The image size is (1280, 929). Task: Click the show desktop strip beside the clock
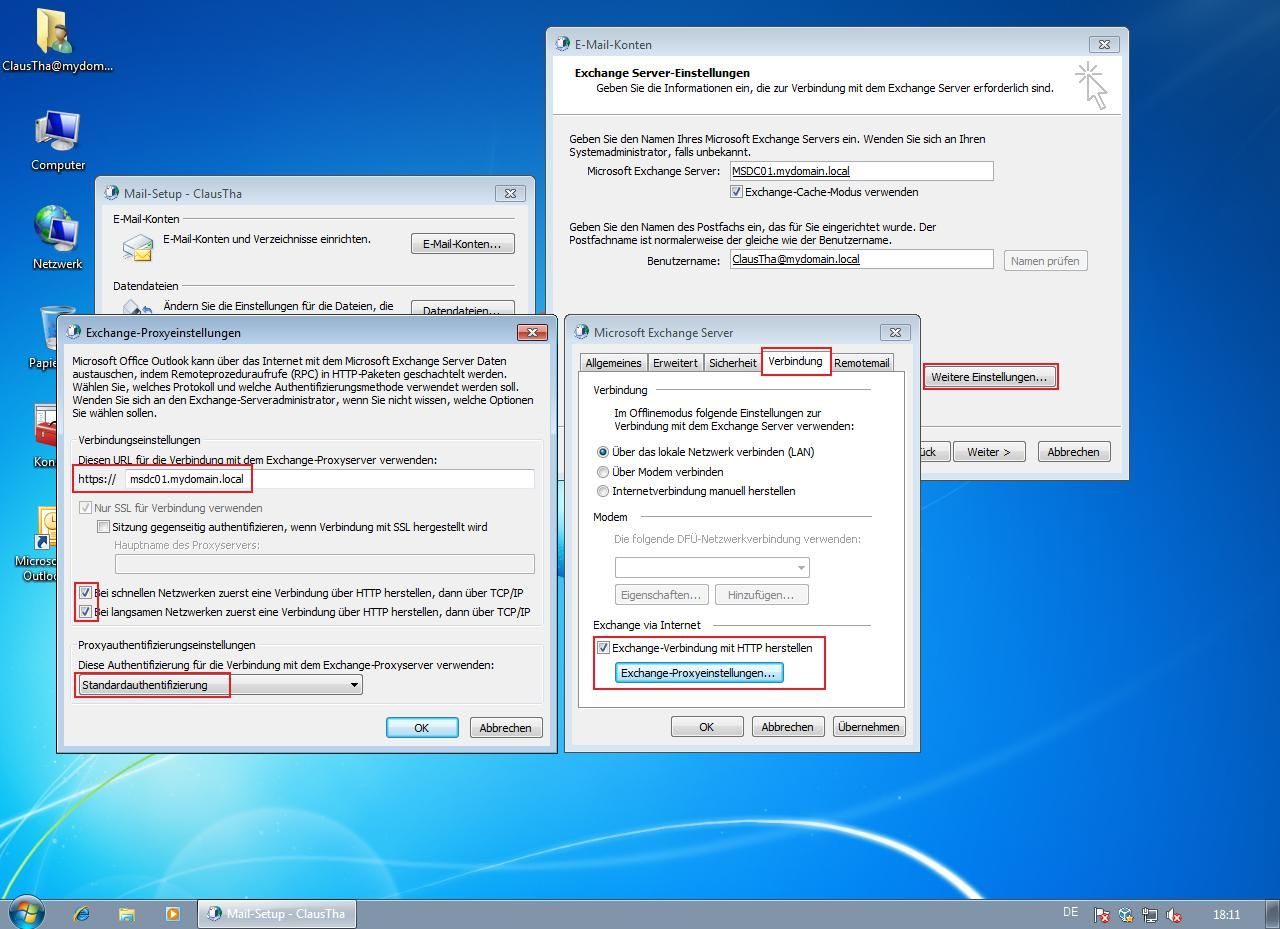coord(1272,913)
